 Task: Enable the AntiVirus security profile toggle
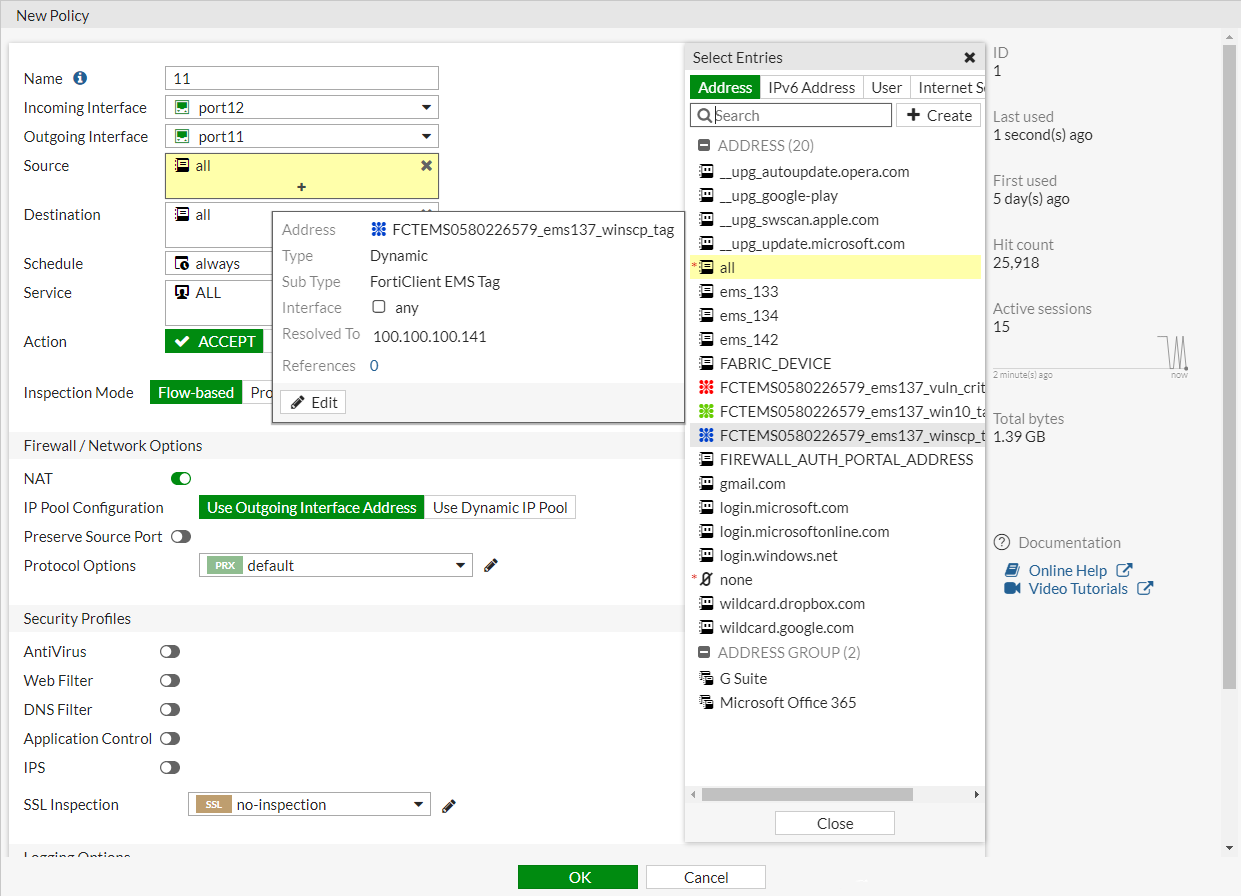pyautogui.click(x=169, y=651)
